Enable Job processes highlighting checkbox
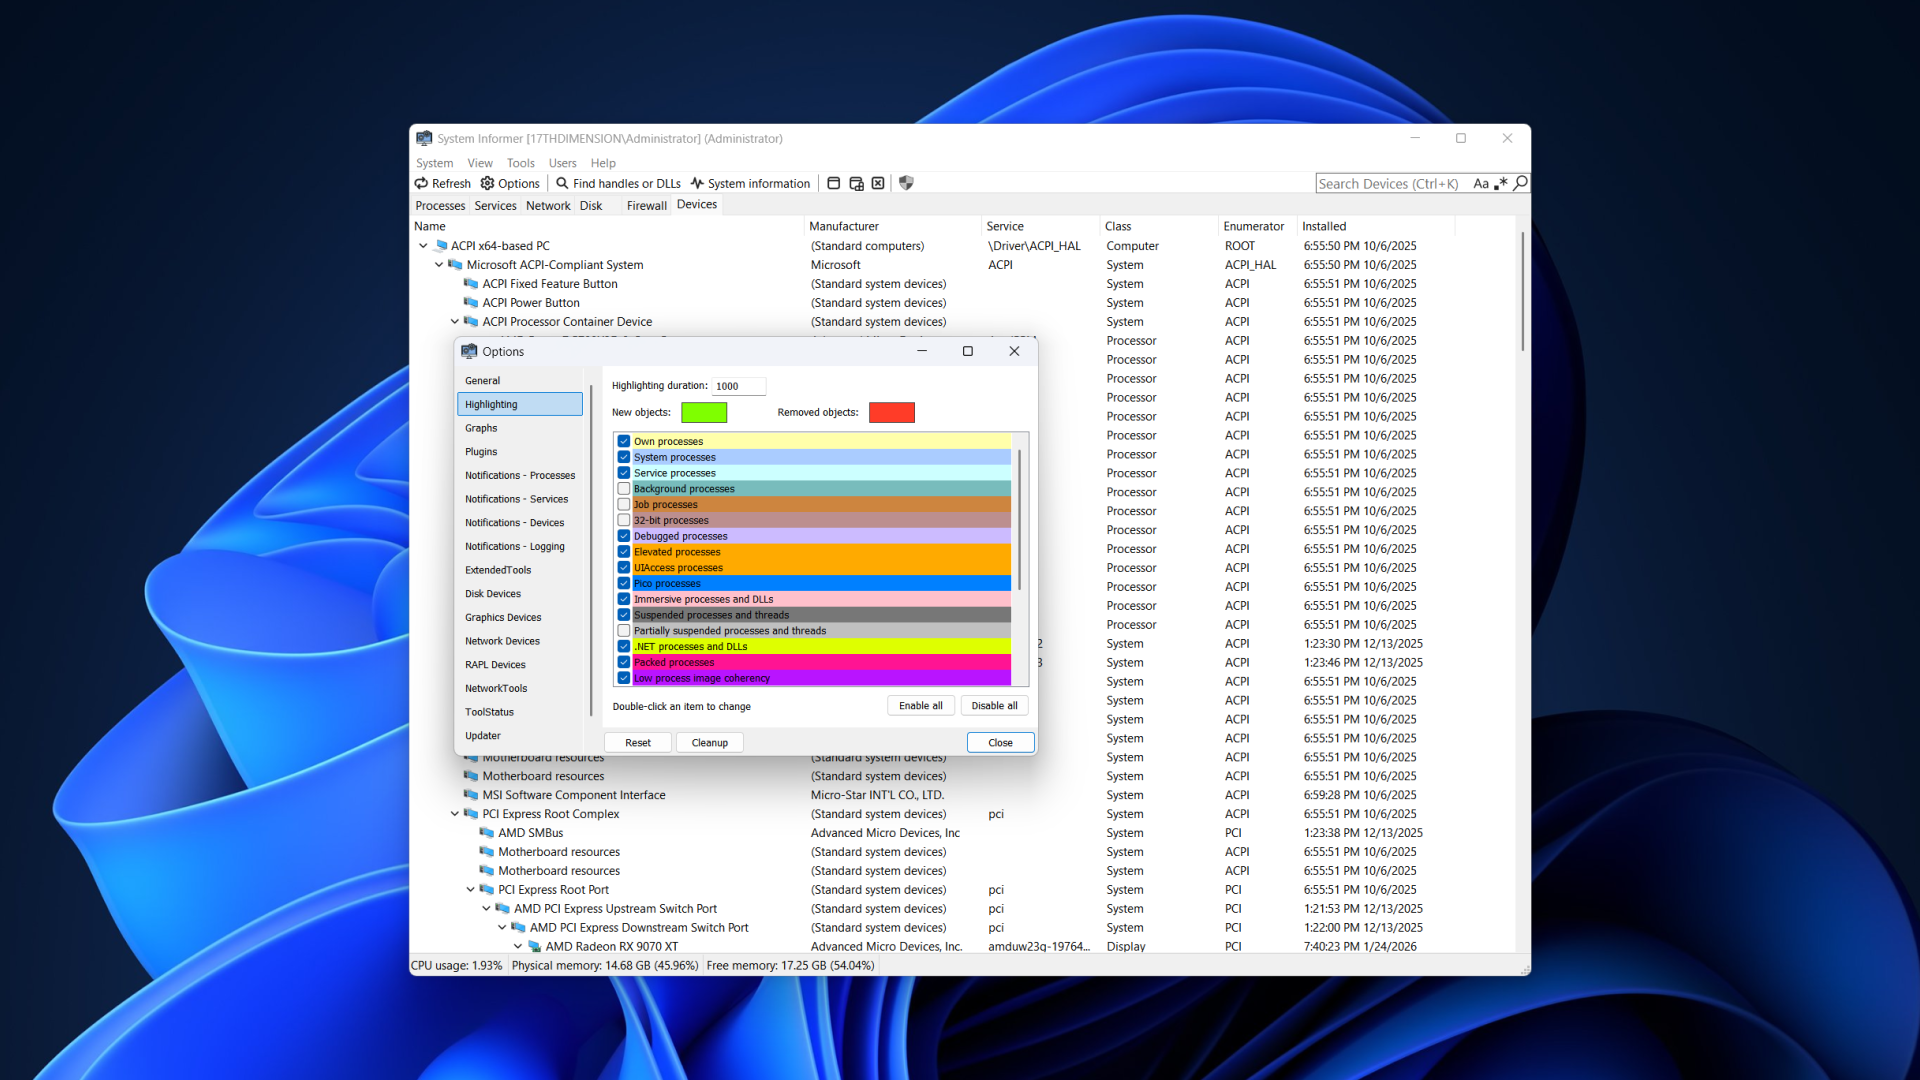This screenshot has width=1920, height=1080. pos(624,505)
